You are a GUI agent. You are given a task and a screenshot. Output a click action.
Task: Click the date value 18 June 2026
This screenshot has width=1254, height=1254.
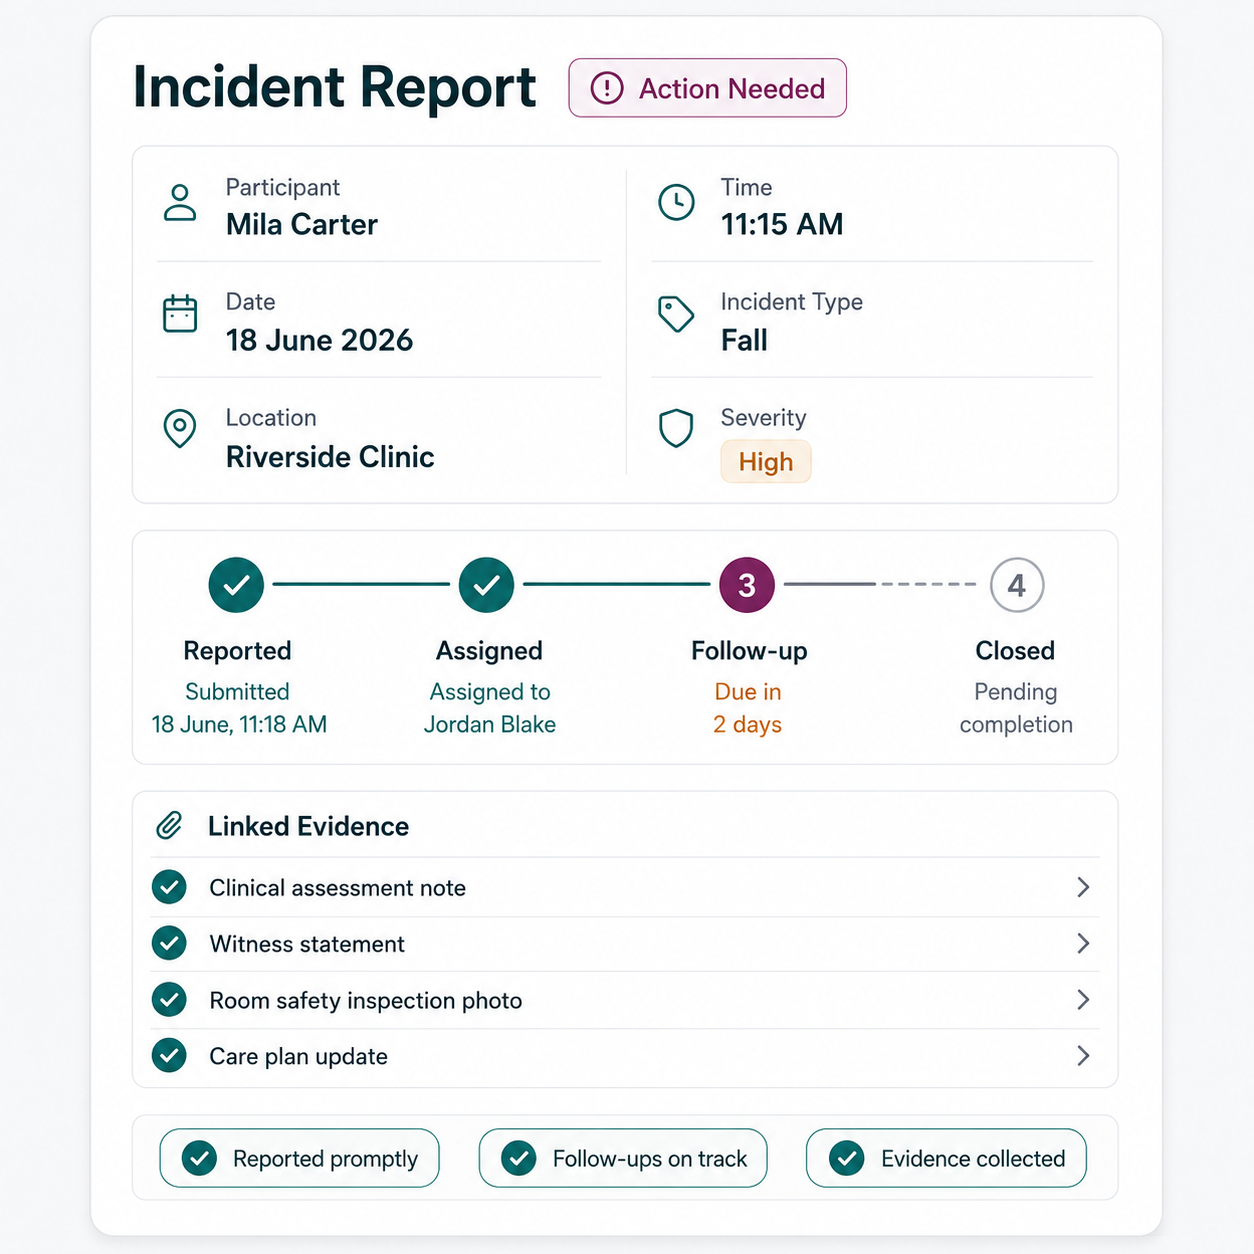tap(319, 340)
